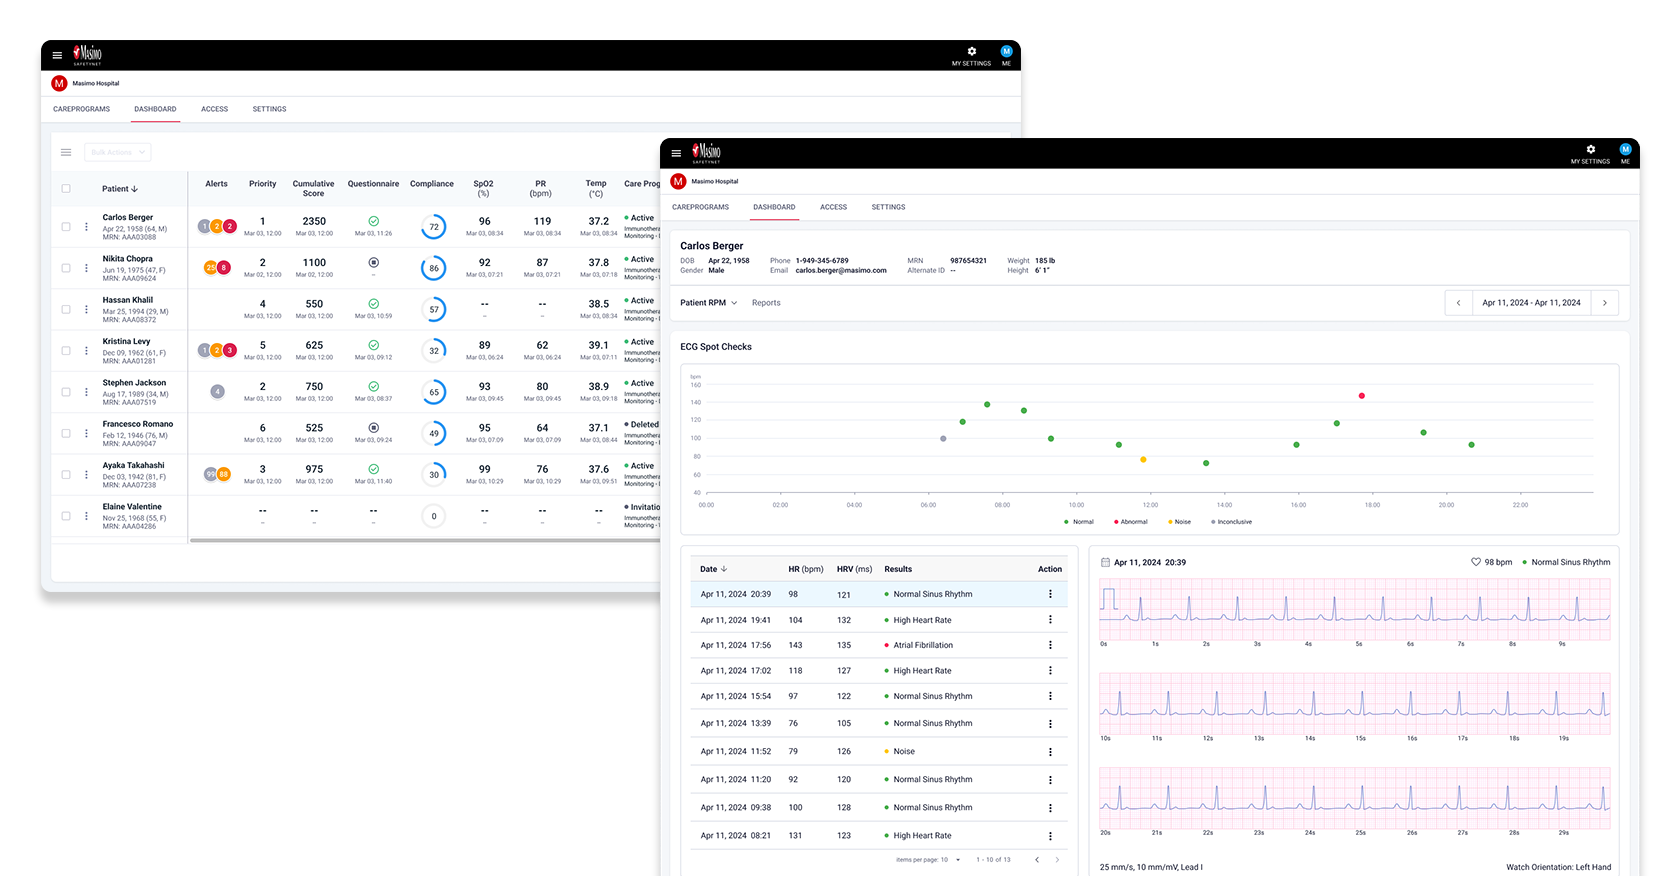Open row options for Nikita Chopra
The width and height of the screenshot is (1680, 876).
tap(86, 268)
